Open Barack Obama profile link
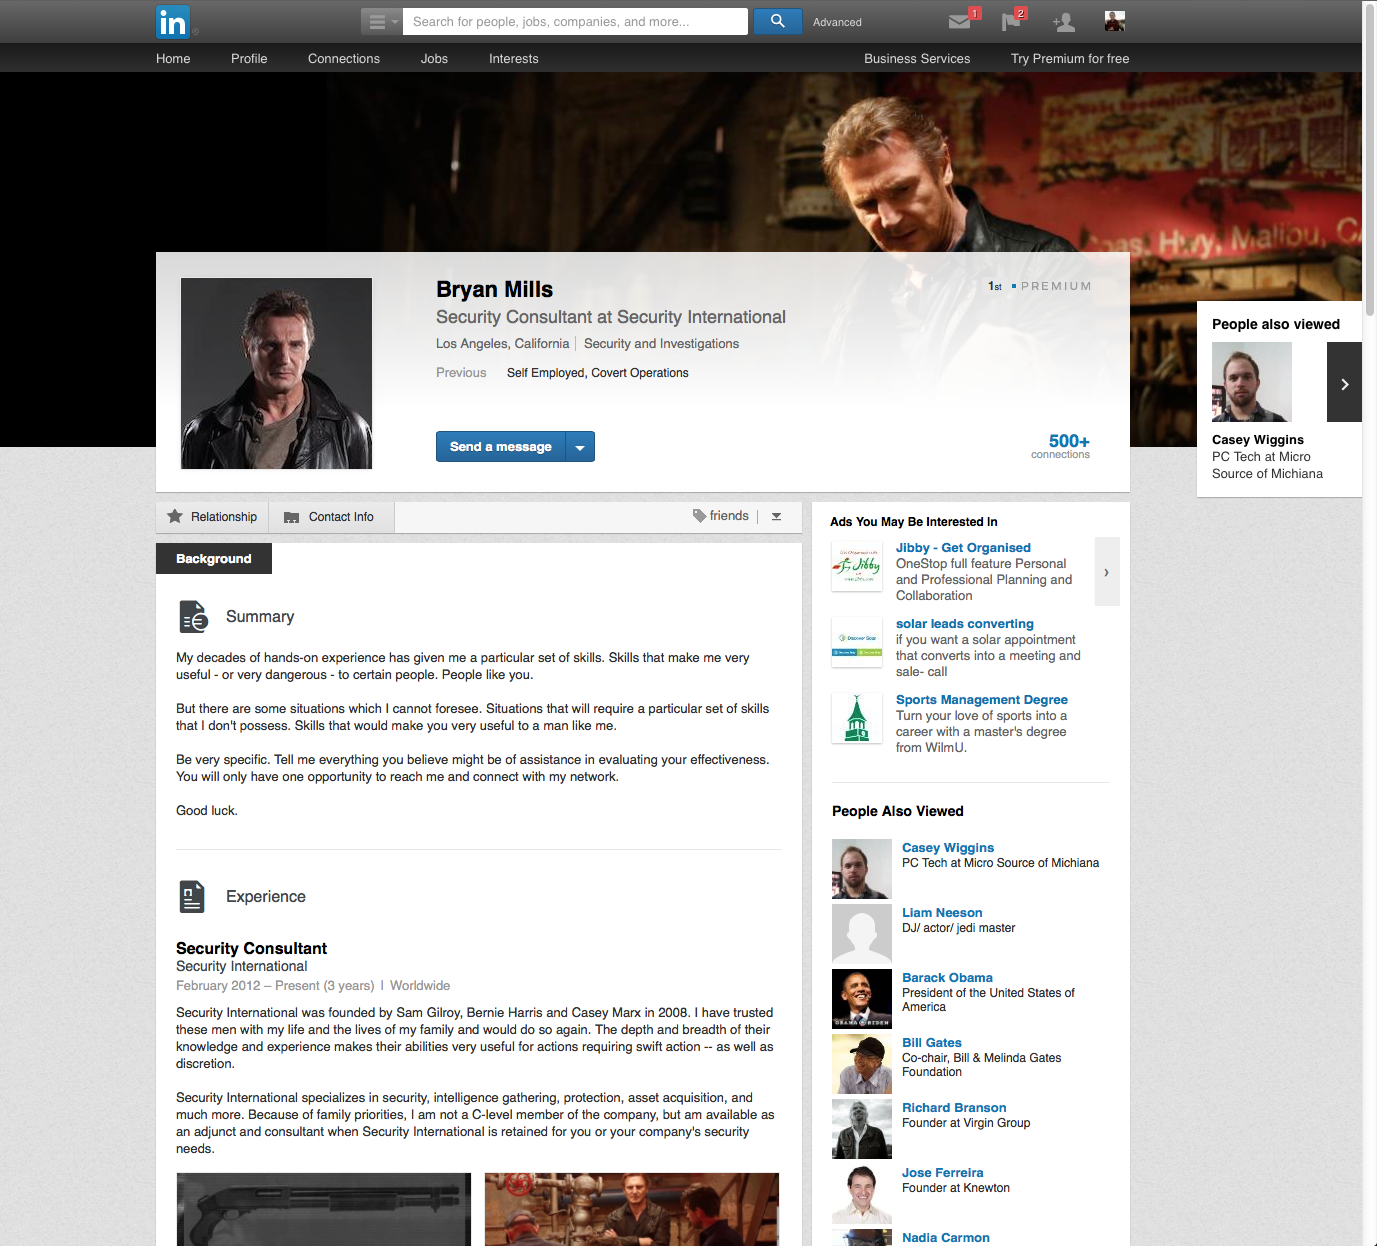Image resolution: width=1377 pixels, height=1246 pixels. (947, 978)
